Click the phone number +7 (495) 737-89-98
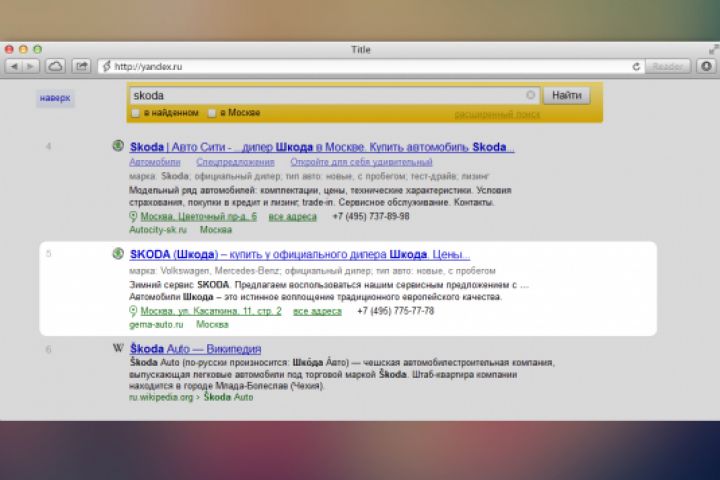The height and width of the screenshot is (480, 720). pos(371,216)
